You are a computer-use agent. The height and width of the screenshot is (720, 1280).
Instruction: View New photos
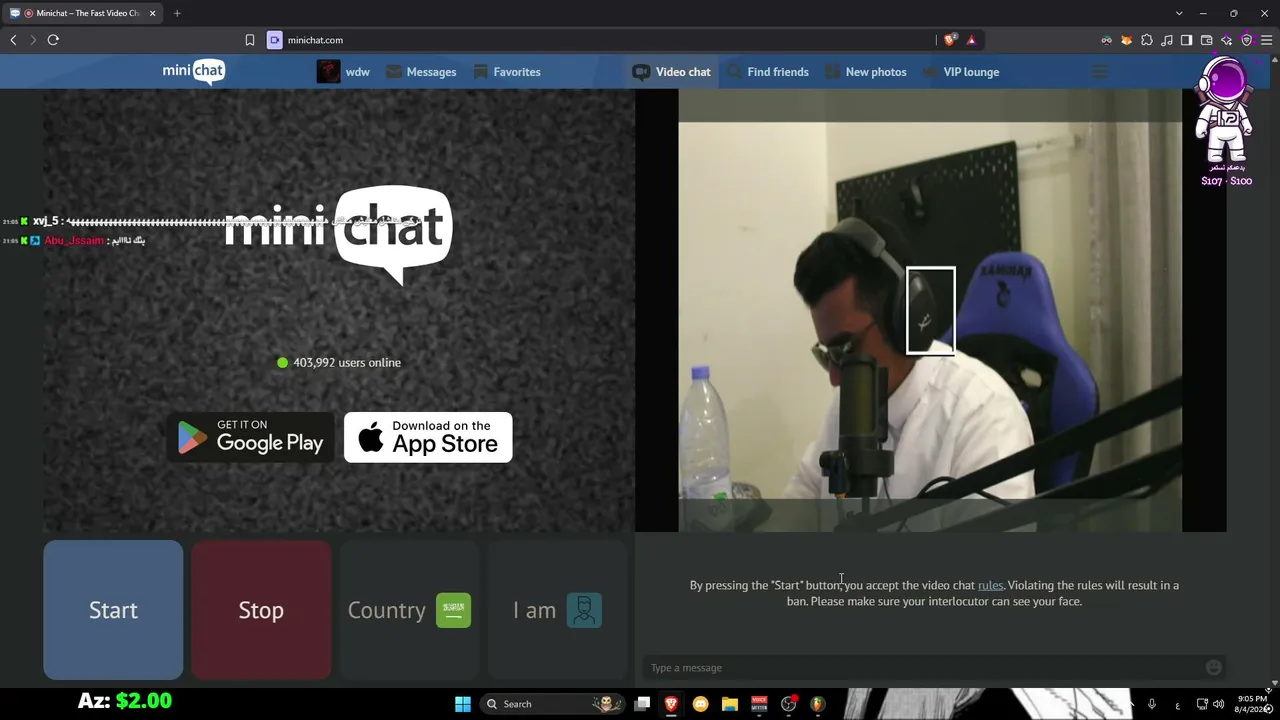coord(866,72)
